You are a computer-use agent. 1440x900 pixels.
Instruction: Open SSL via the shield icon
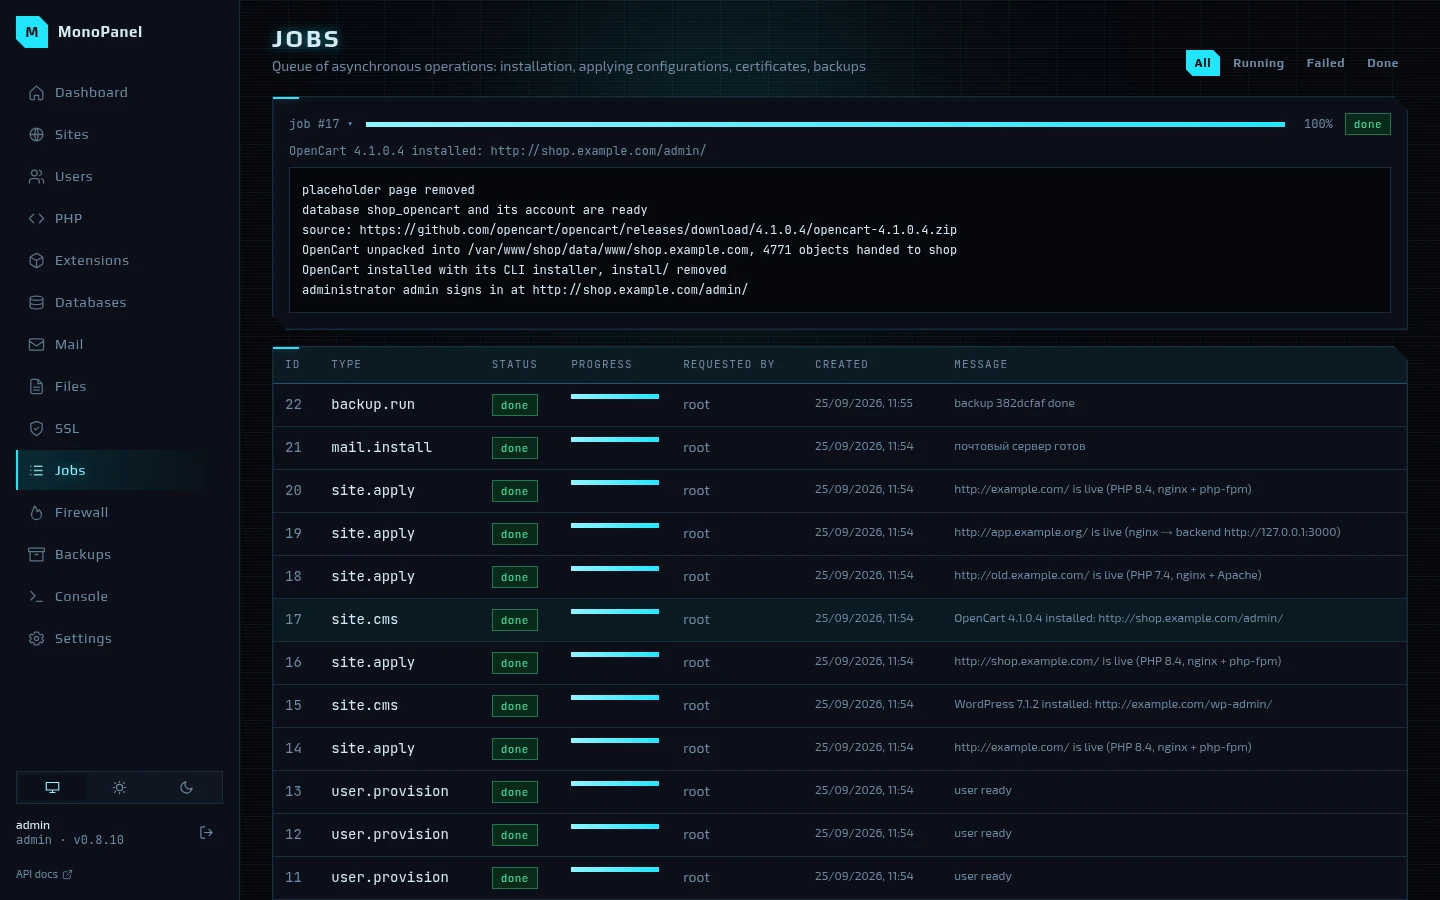[x=37, y=429]
